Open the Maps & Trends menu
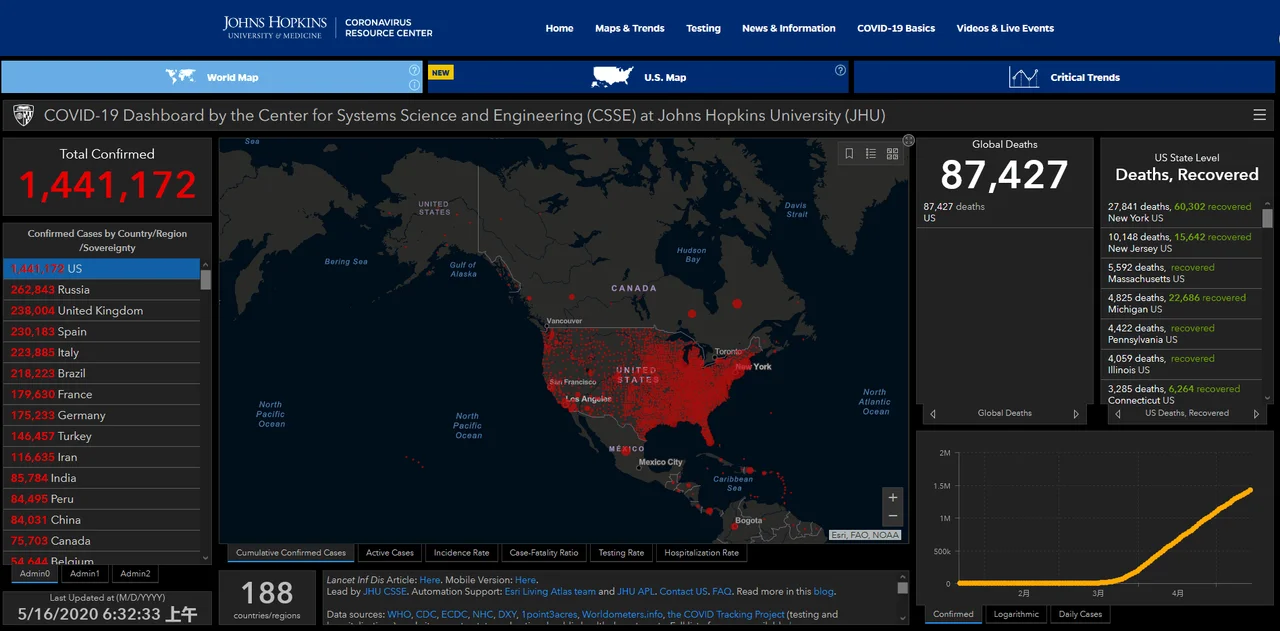Image resolution: width=1280 pixels, height=631 pixels. coord(630,28)
